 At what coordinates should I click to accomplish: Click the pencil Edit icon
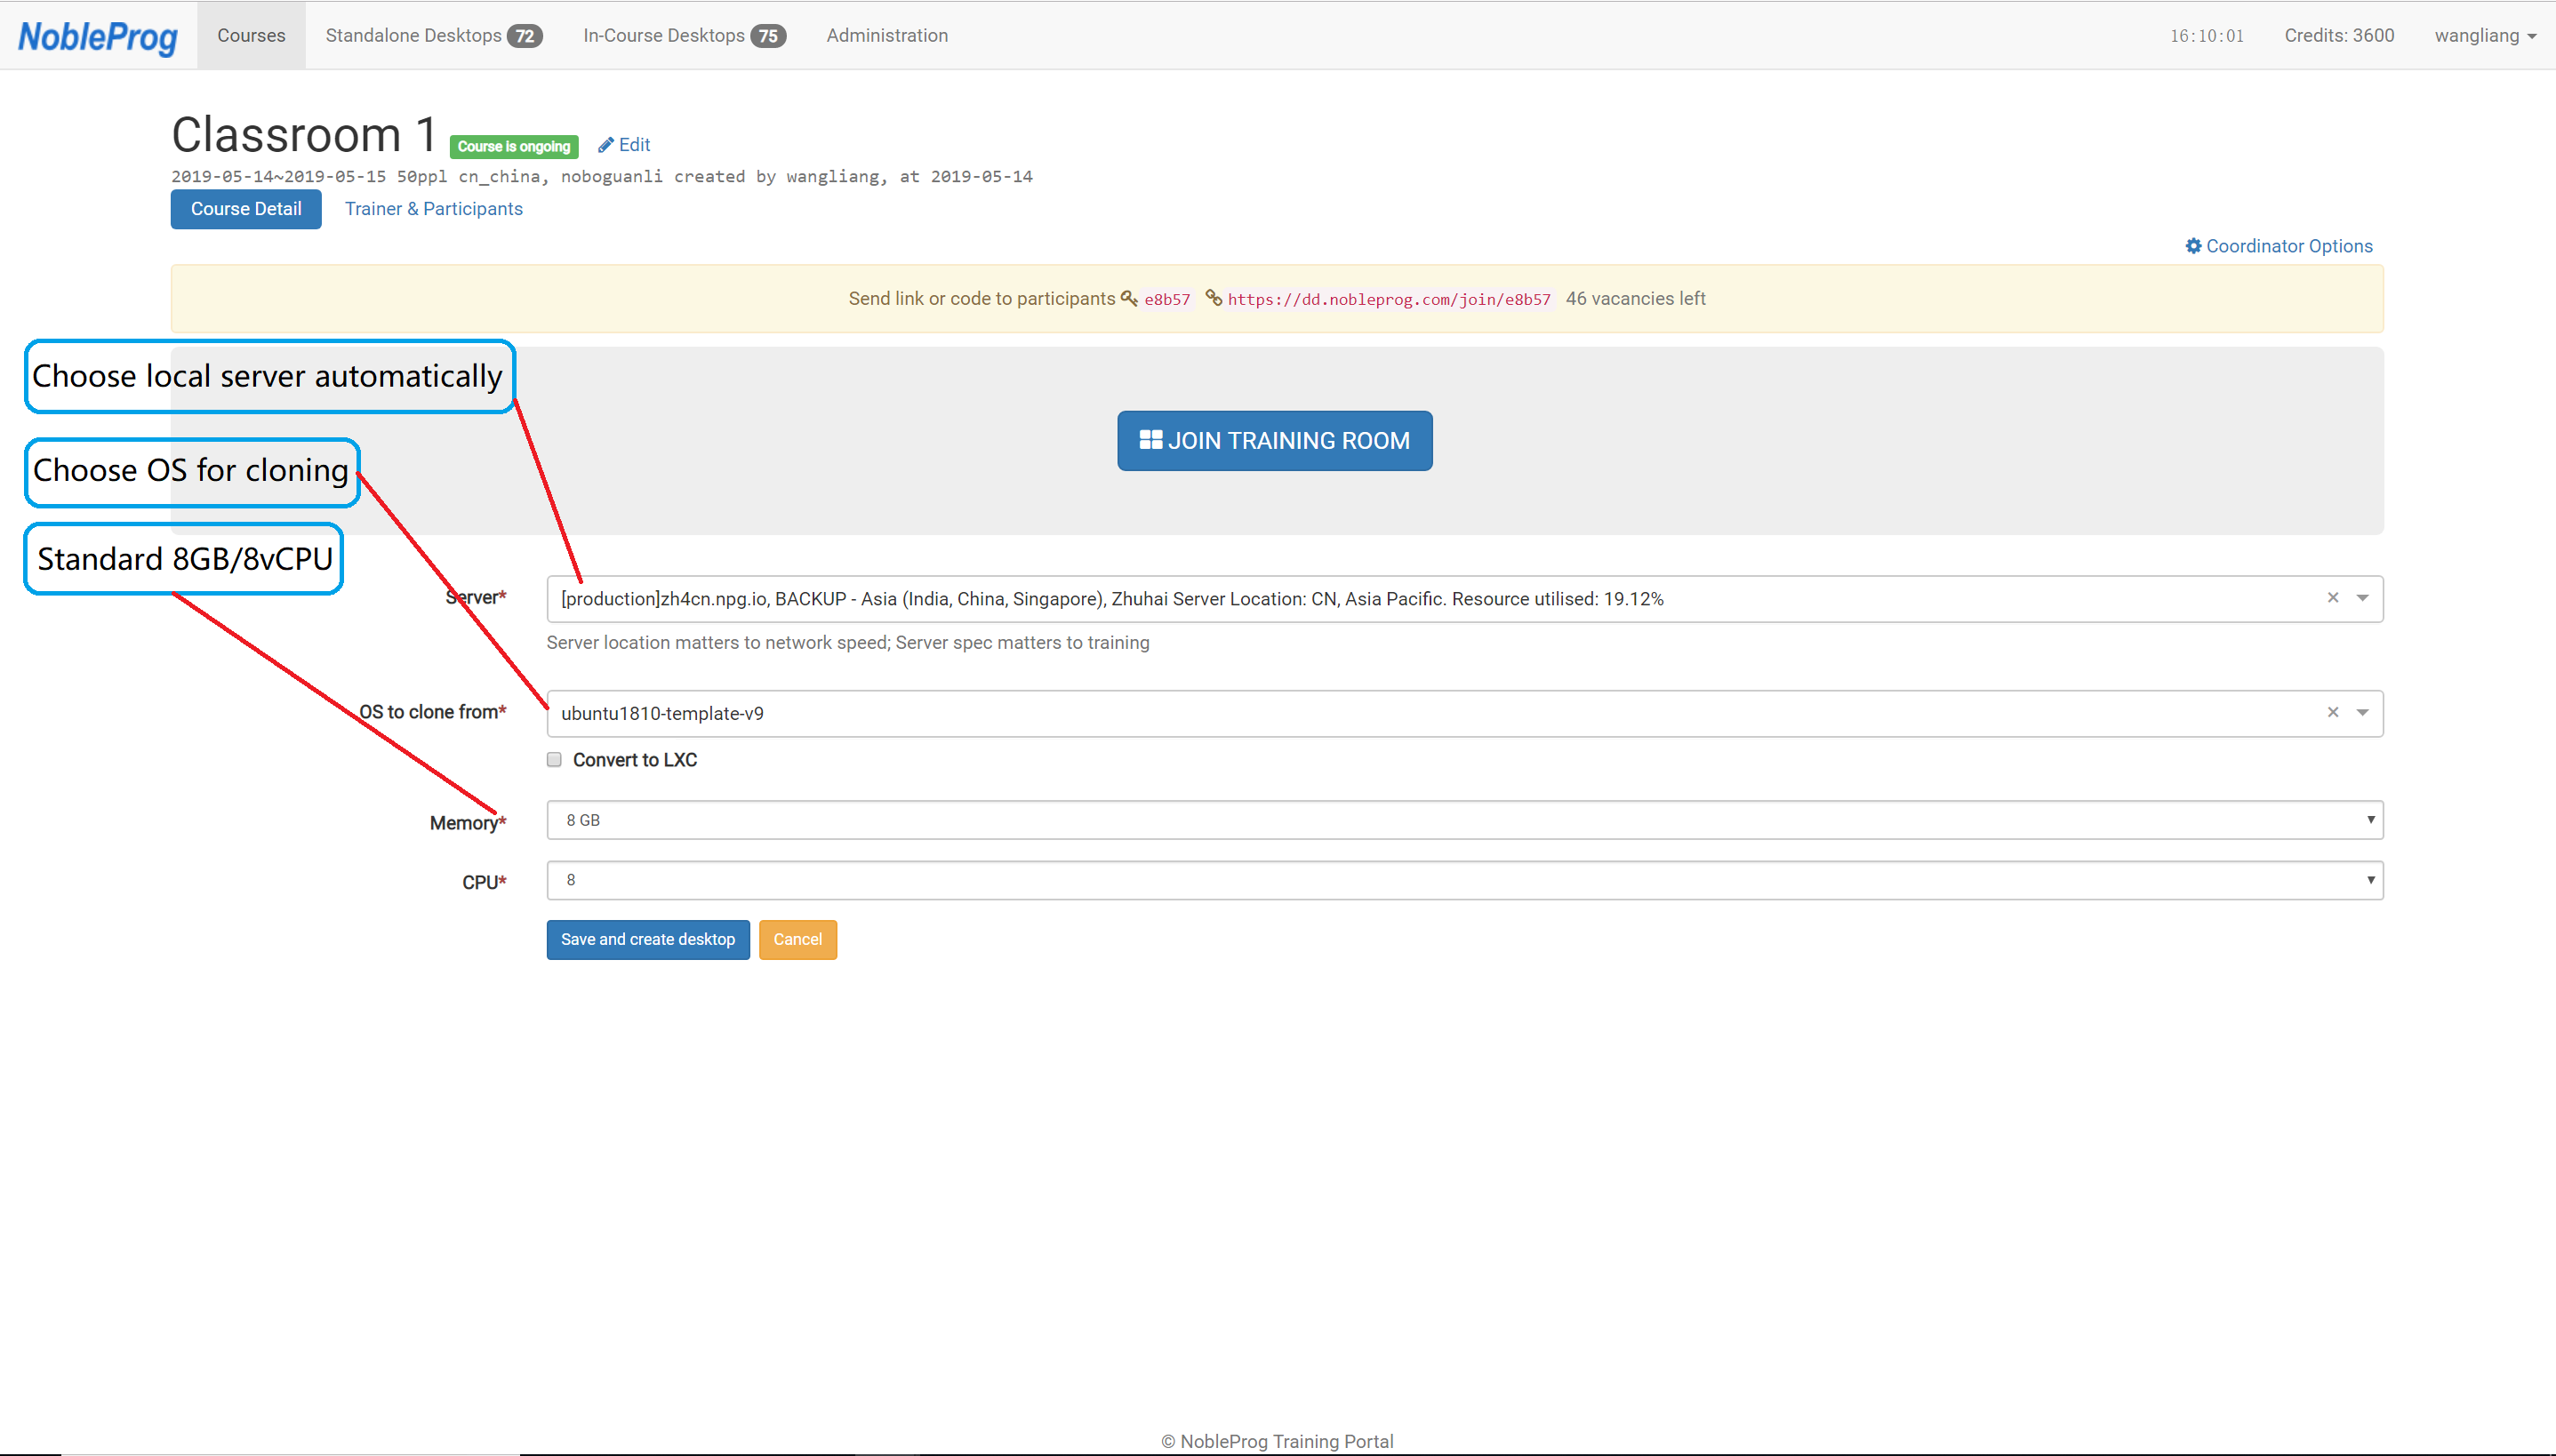[606, 146]
